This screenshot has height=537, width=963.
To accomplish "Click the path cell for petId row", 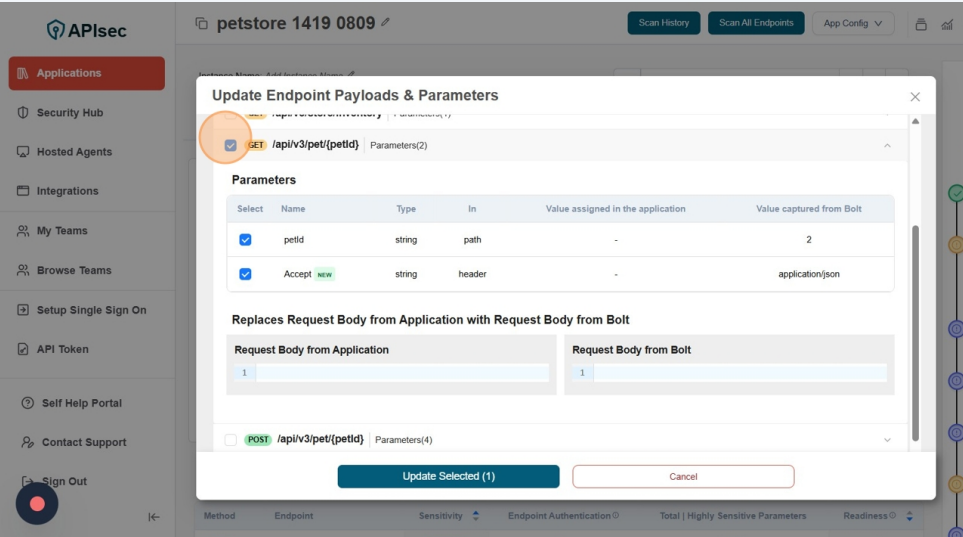I will (x=472, y=240).
